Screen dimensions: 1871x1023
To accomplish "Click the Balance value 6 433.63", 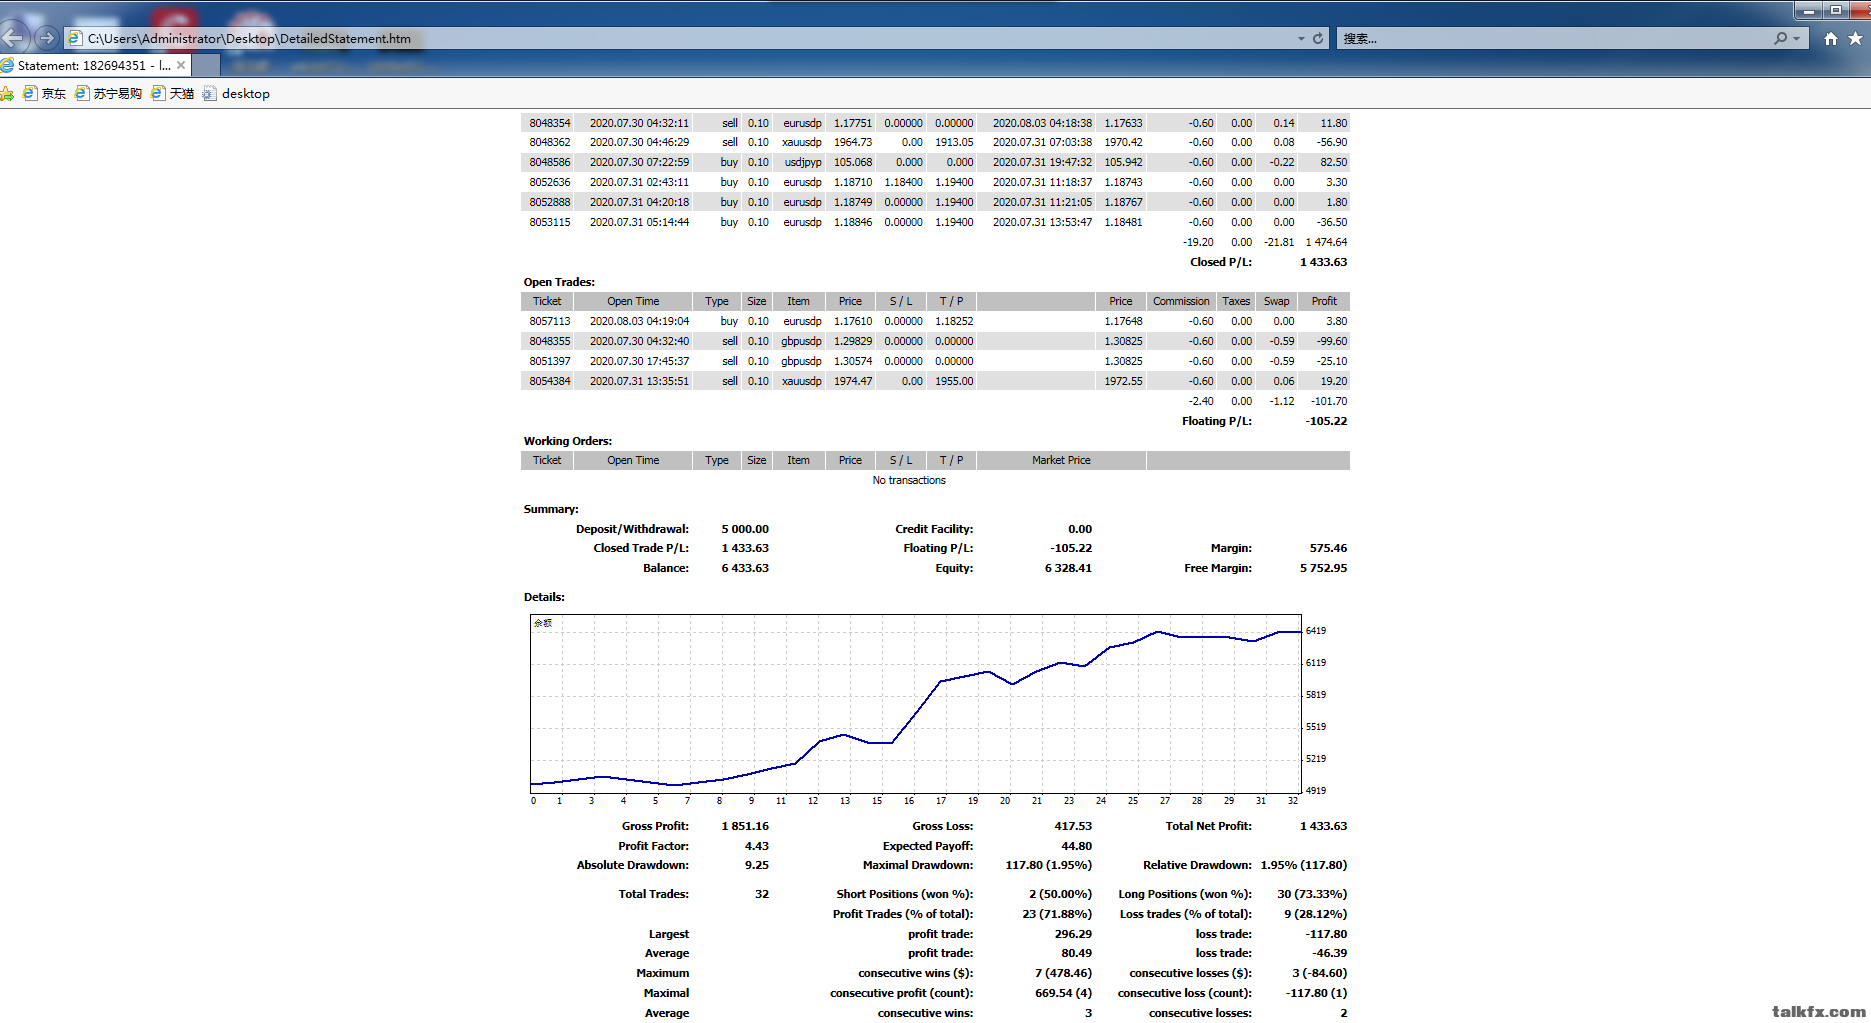I will click(x=745, y=568).
